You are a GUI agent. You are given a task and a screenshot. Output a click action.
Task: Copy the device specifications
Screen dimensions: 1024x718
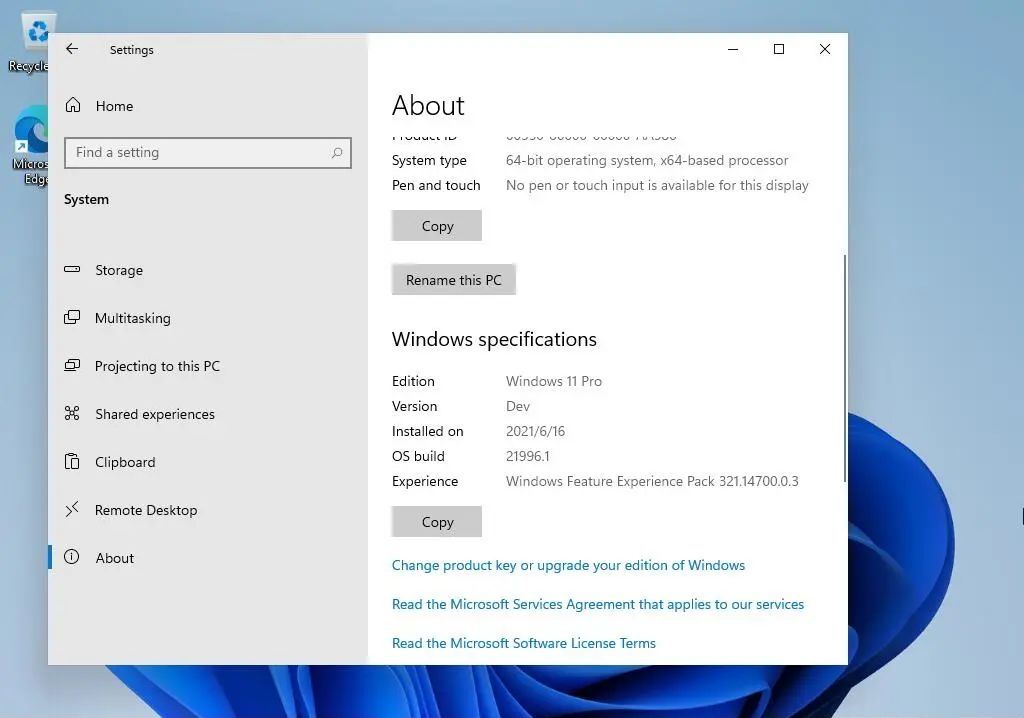click(x=437, y=225)
